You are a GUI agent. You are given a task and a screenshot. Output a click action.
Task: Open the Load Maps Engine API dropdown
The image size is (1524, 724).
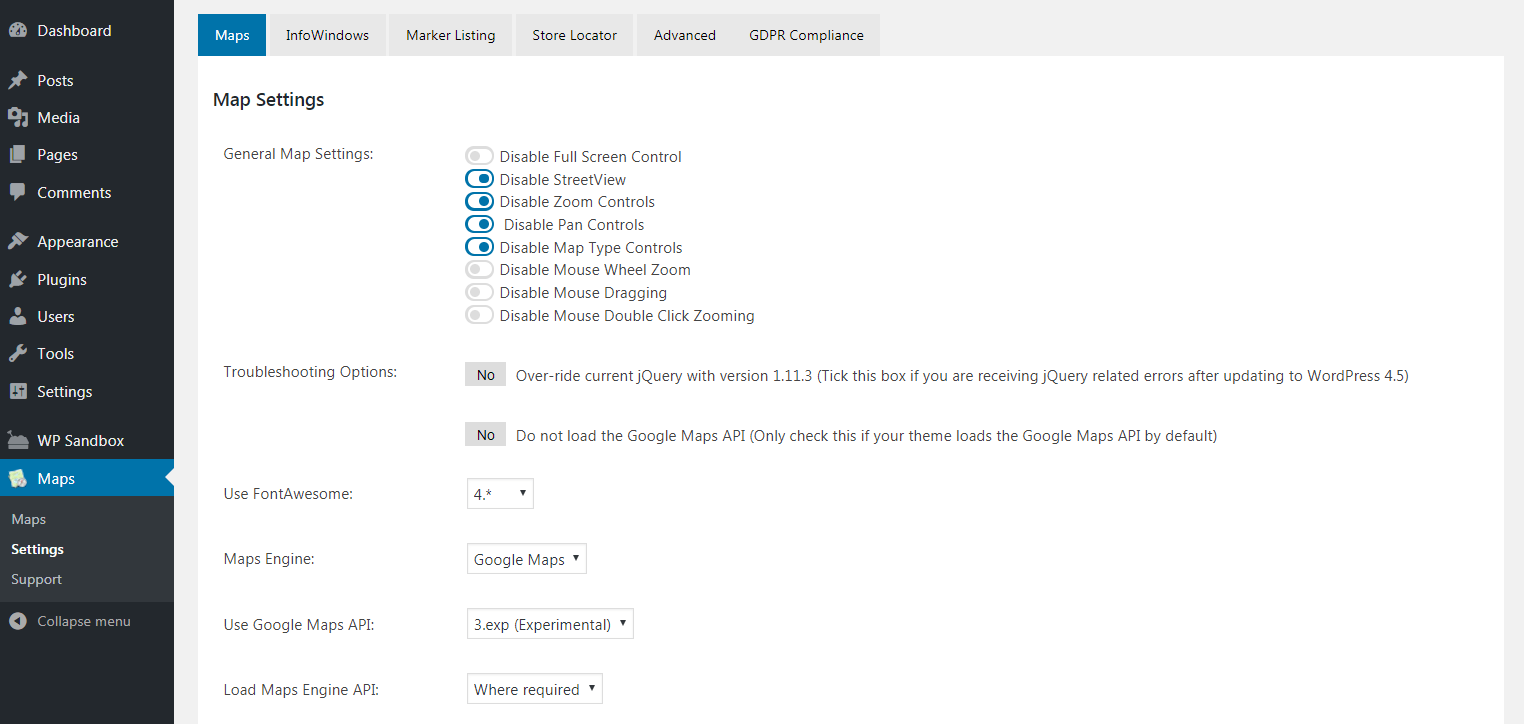click(535, 689)
